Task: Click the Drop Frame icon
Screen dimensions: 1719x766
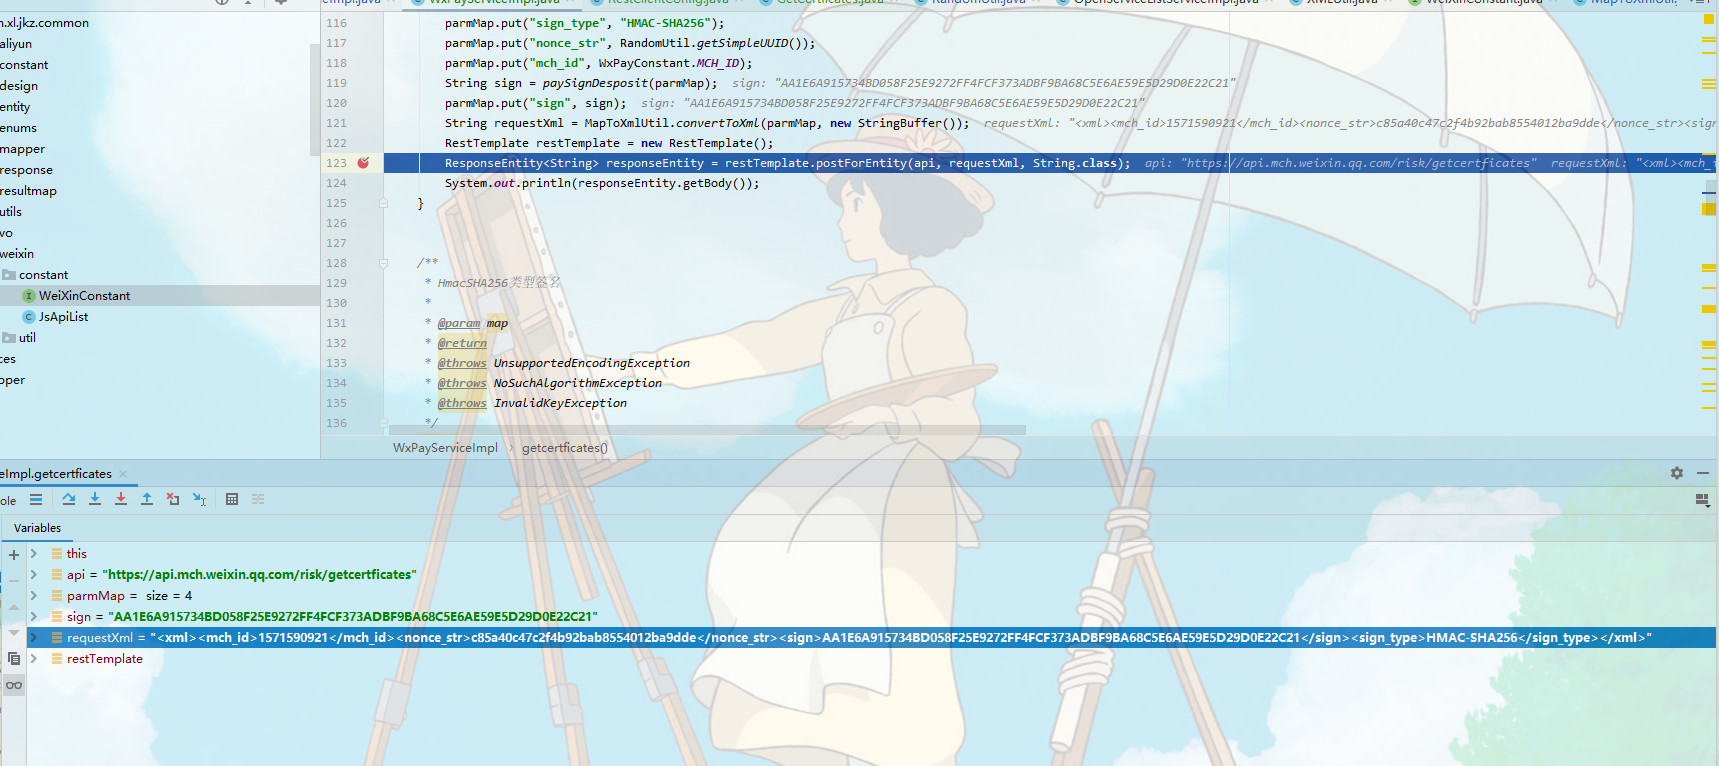Action: (173, 499)
